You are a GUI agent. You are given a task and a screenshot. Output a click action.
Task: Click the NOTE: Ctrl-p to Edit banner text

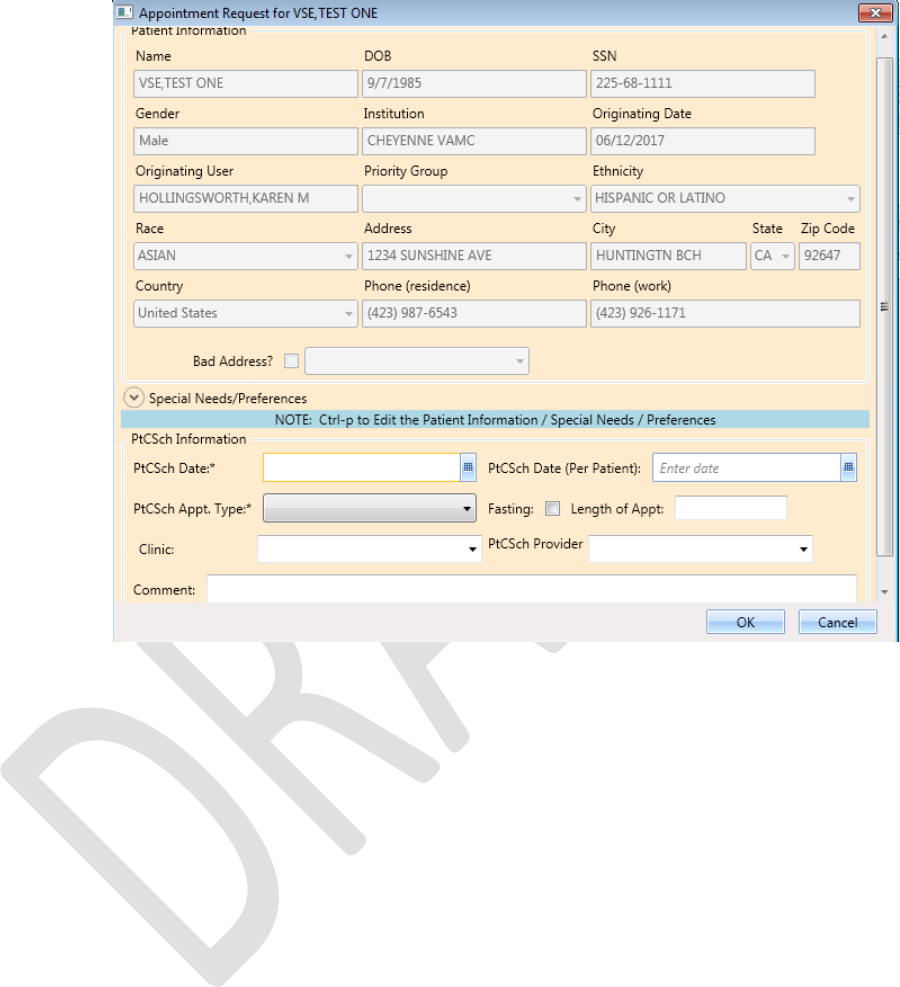[x=495, y=420]
